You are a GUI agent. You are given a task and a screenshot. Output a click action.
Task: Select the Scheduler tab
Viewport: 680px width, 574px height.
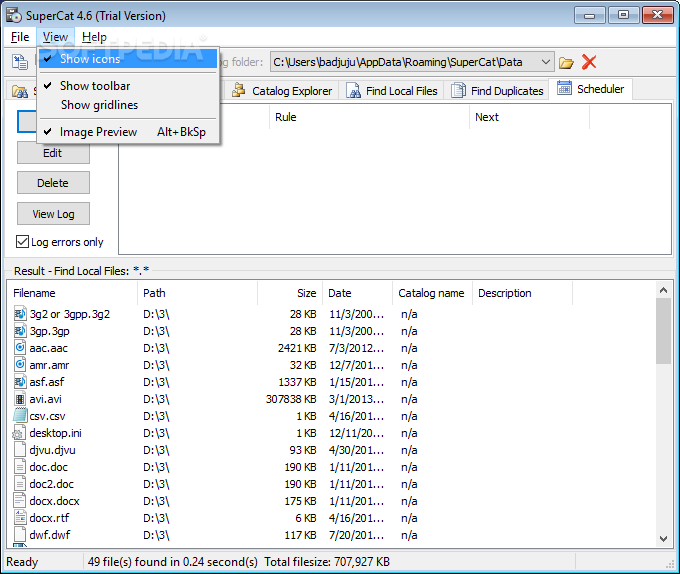(x=591, y=89)
